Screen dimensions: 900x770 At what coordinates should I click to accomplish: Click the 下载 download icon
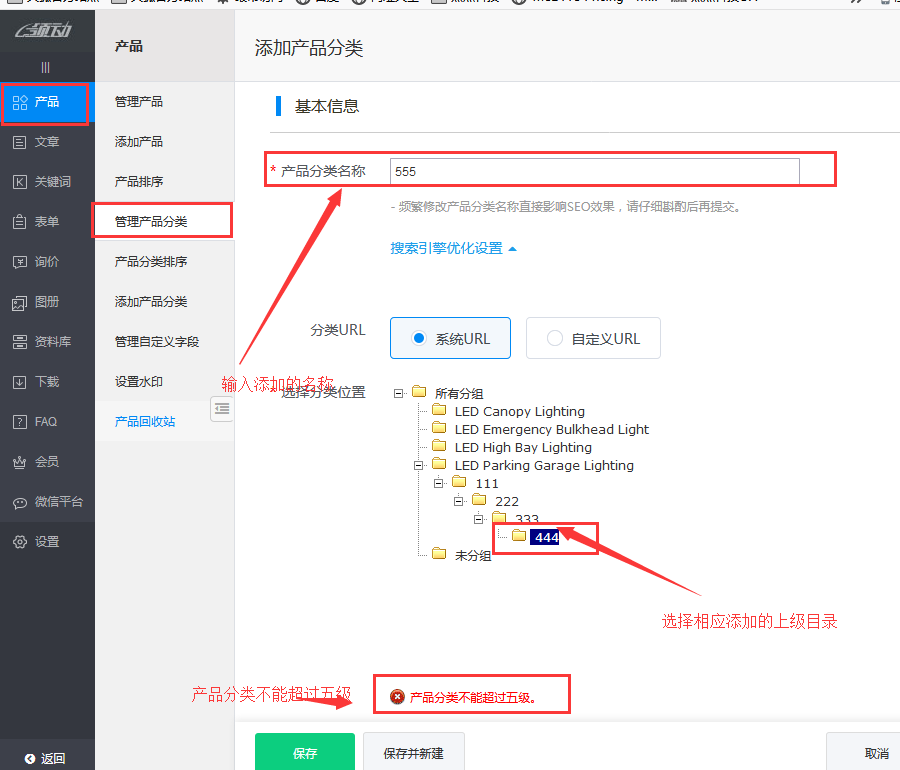tap(20, 382)
